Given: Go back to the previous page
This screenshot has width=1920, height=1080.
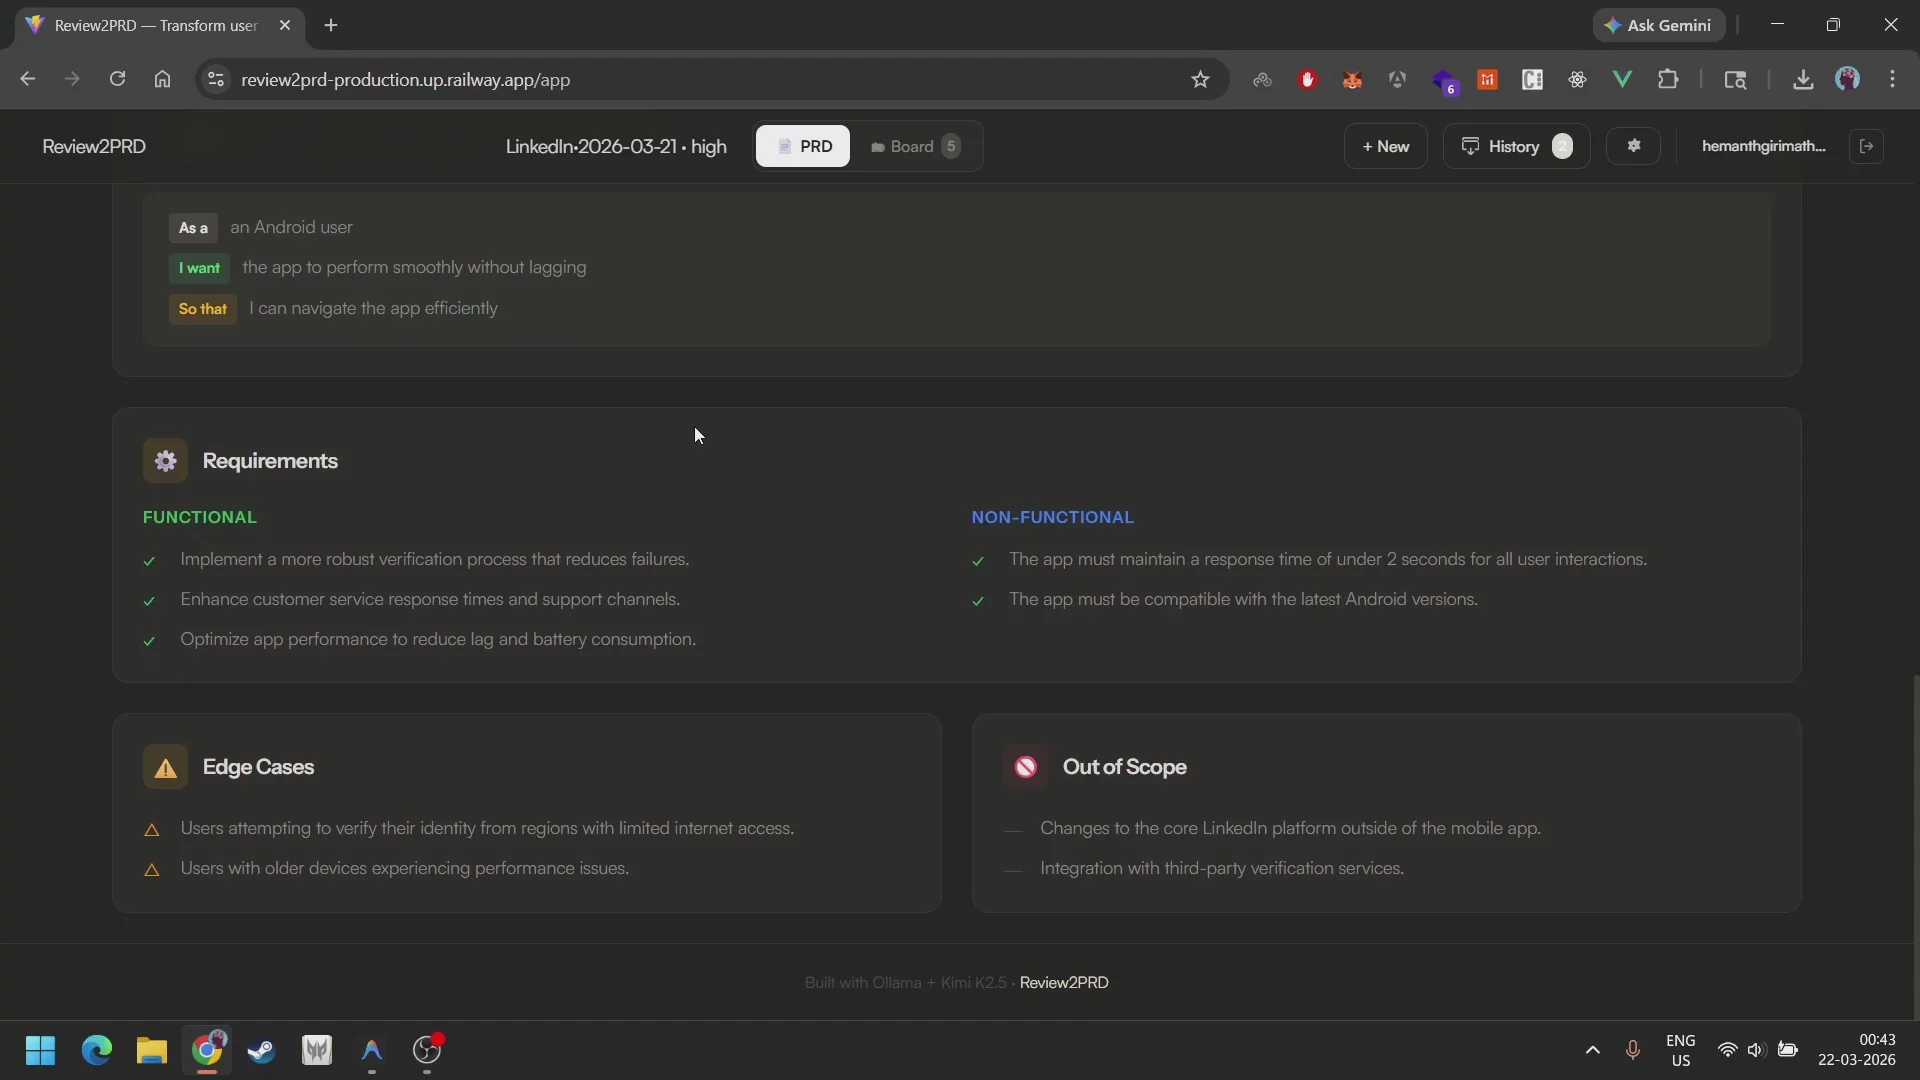Looking at the screenshot, I should (27, 79).
